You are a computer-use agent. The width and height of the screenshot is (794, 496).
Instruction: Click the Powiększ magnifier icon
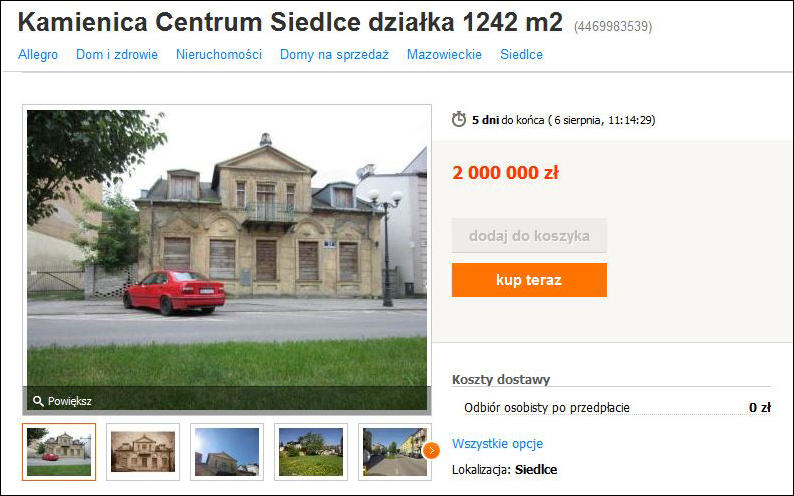tap(38, 401)
